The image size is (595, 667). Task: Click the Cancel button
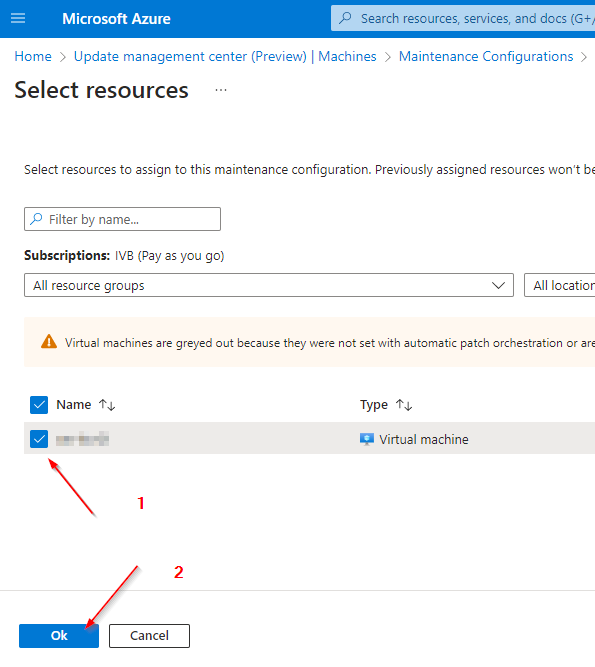(149, 636)
